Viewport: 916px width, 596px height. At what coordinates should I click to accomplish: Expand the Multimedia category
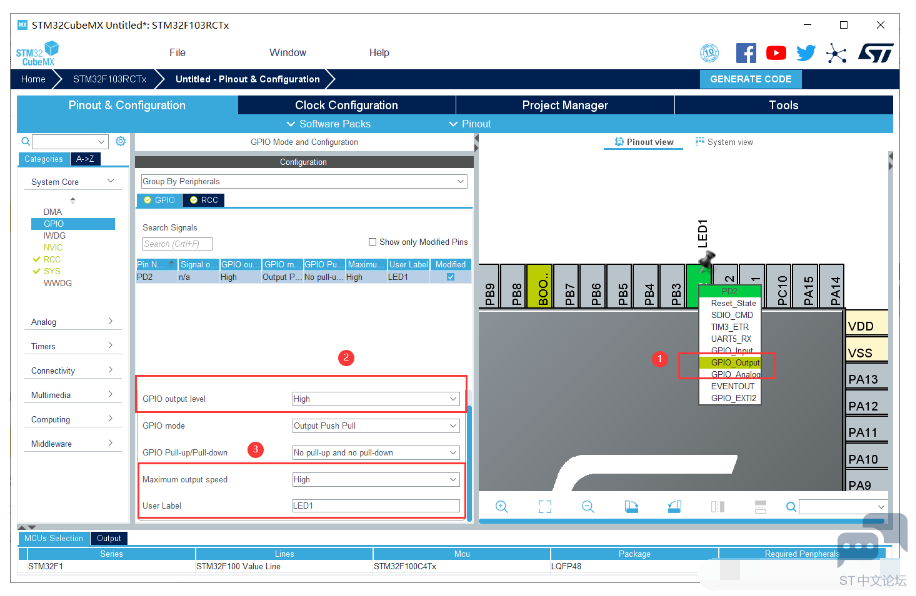click(x=72, y=395)
